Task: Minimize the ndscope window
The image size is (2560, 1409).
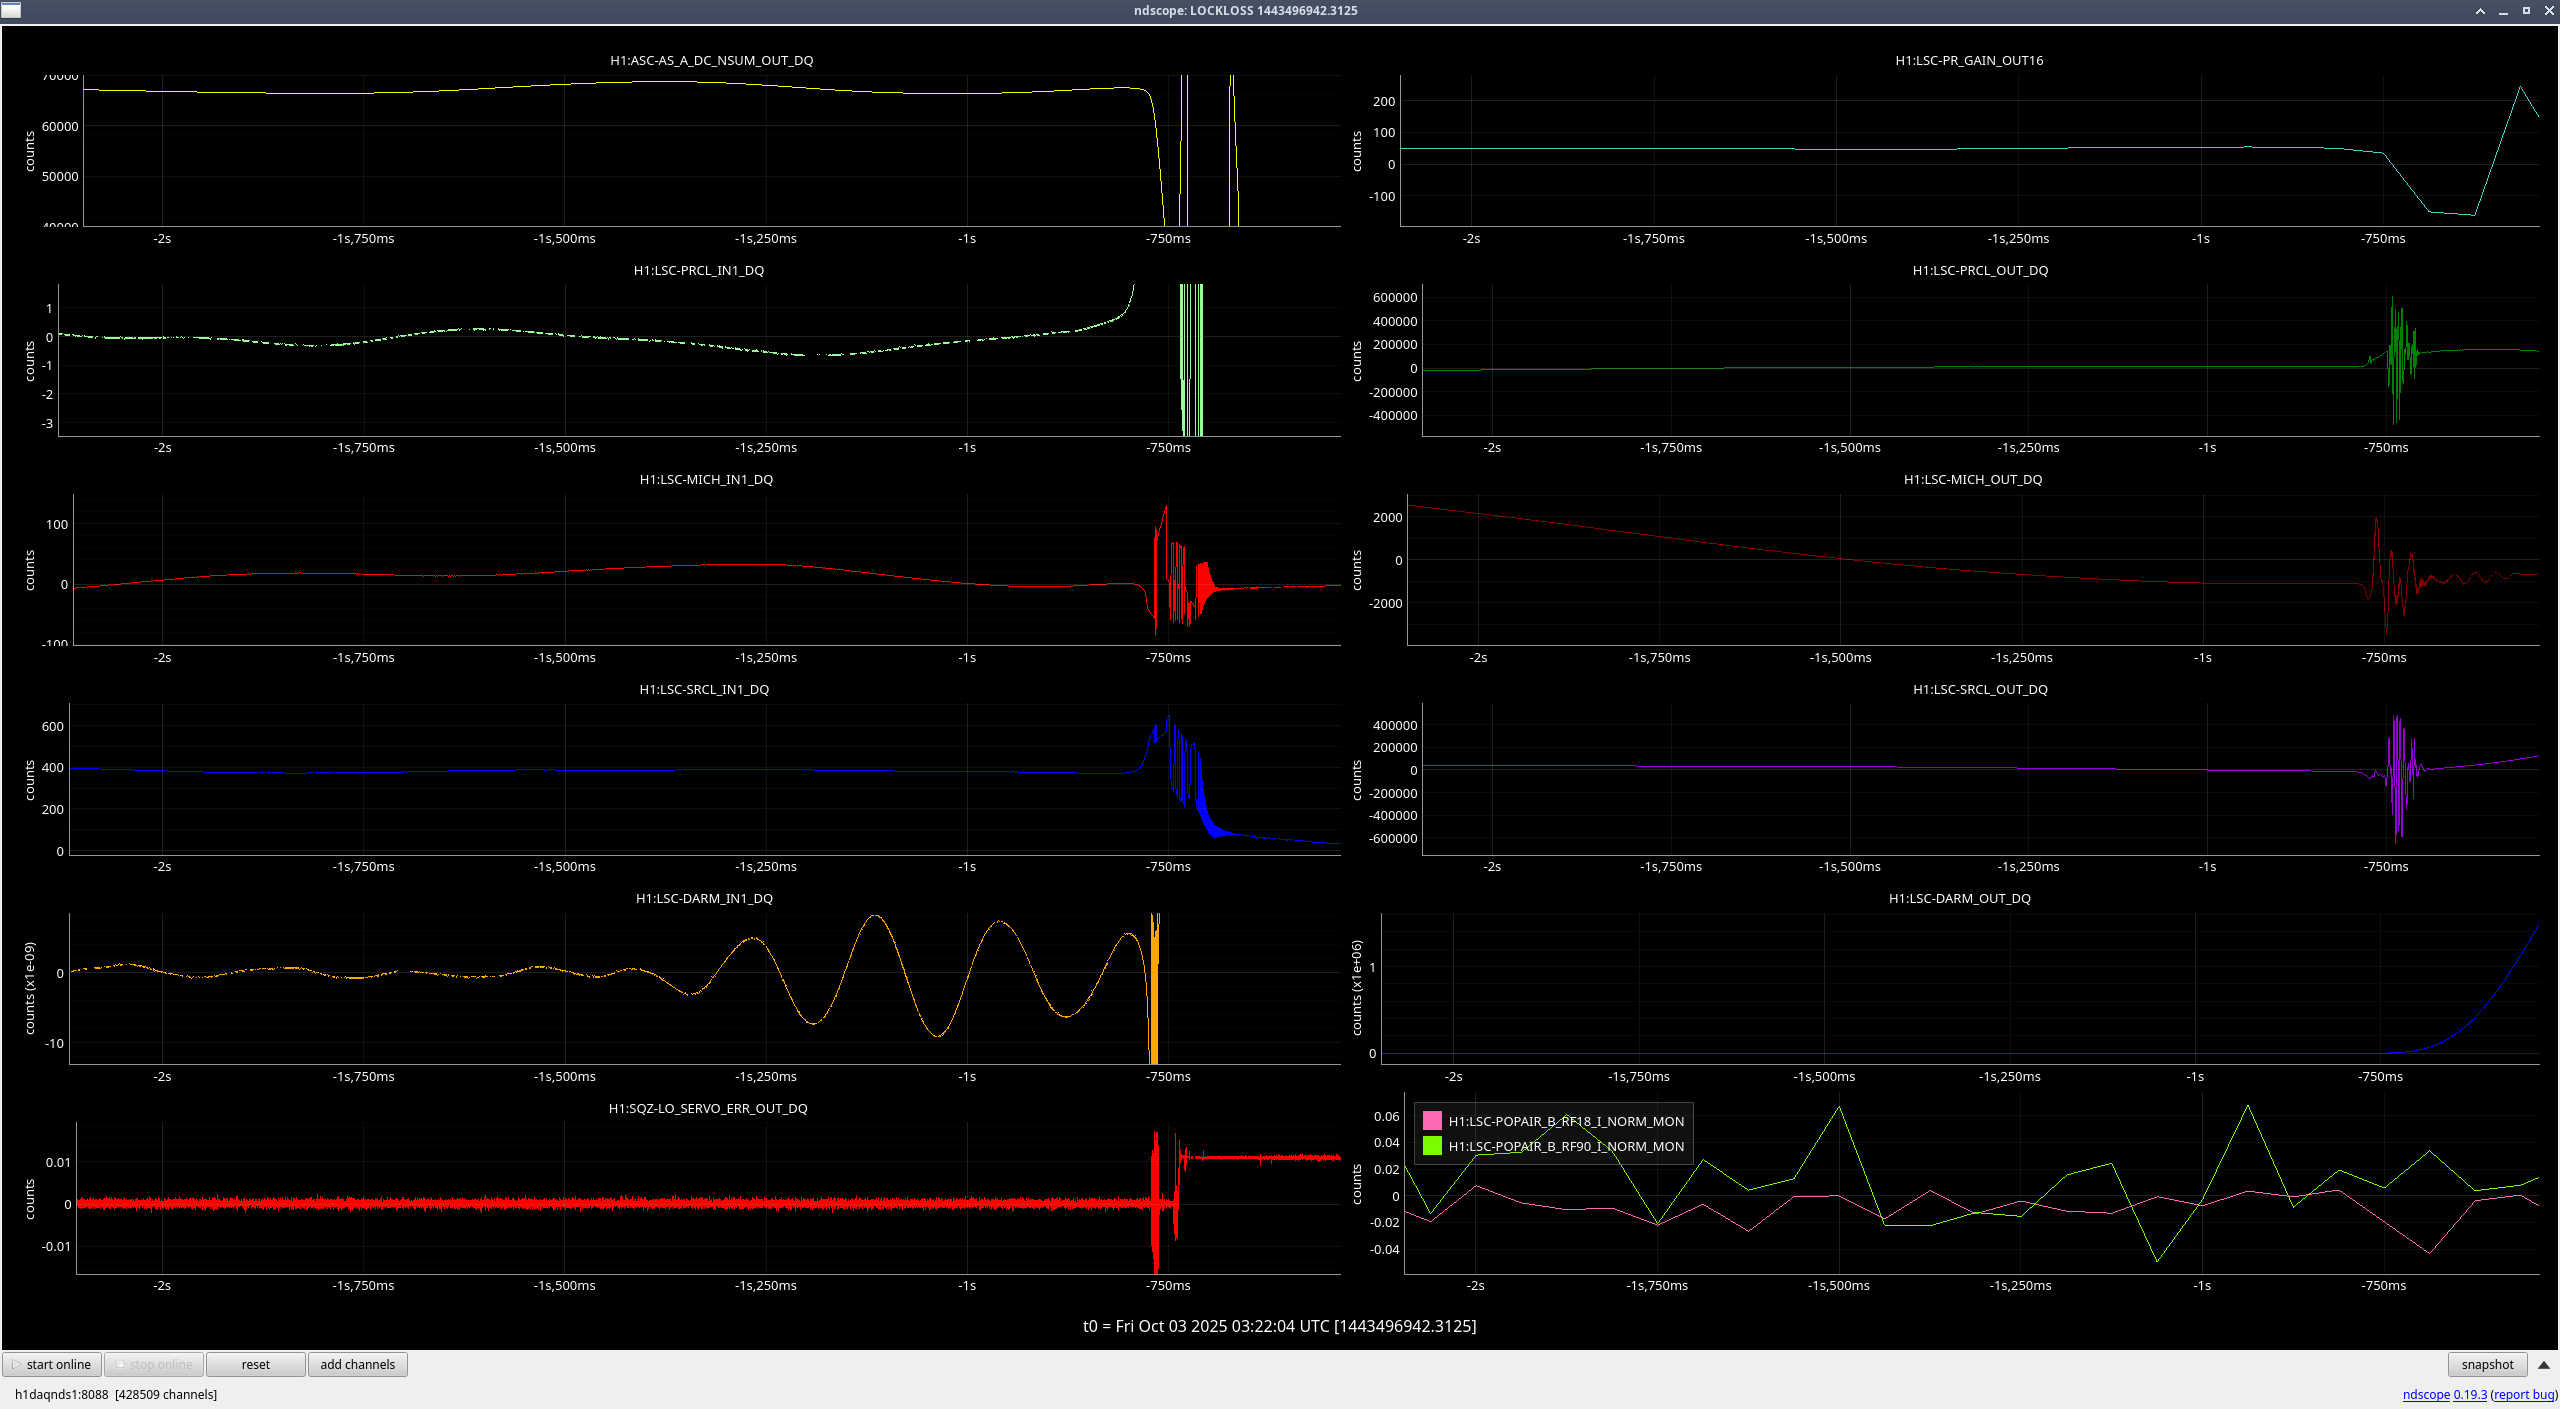Action: (2503, 11)
